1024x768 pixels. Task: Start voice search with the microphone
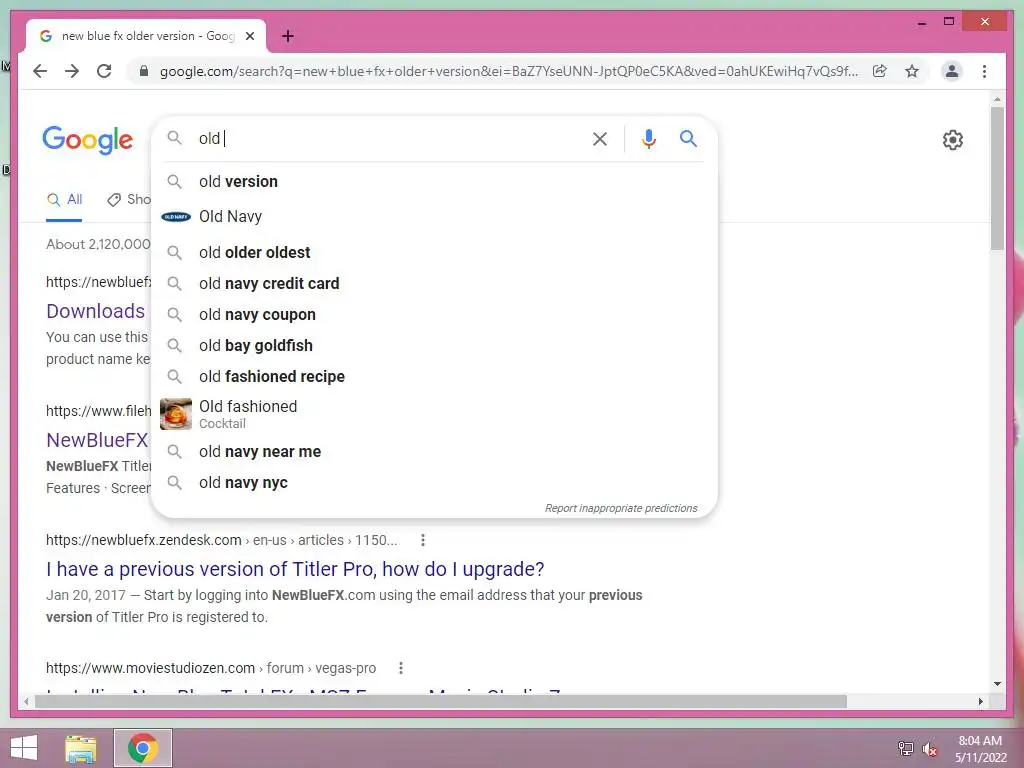click(648, 138)
